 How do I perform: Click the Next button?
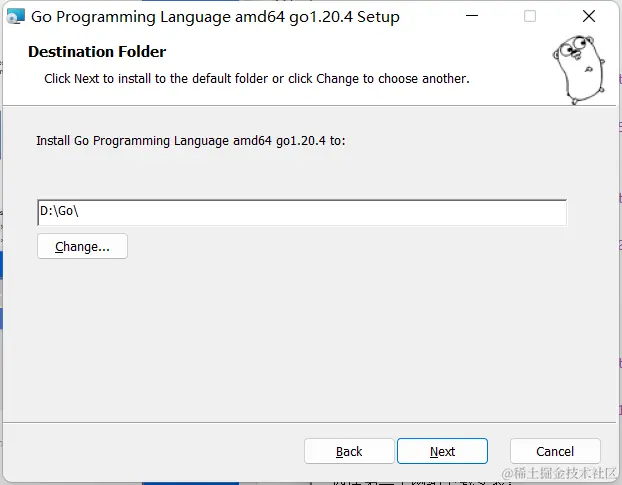pos(442,451)
